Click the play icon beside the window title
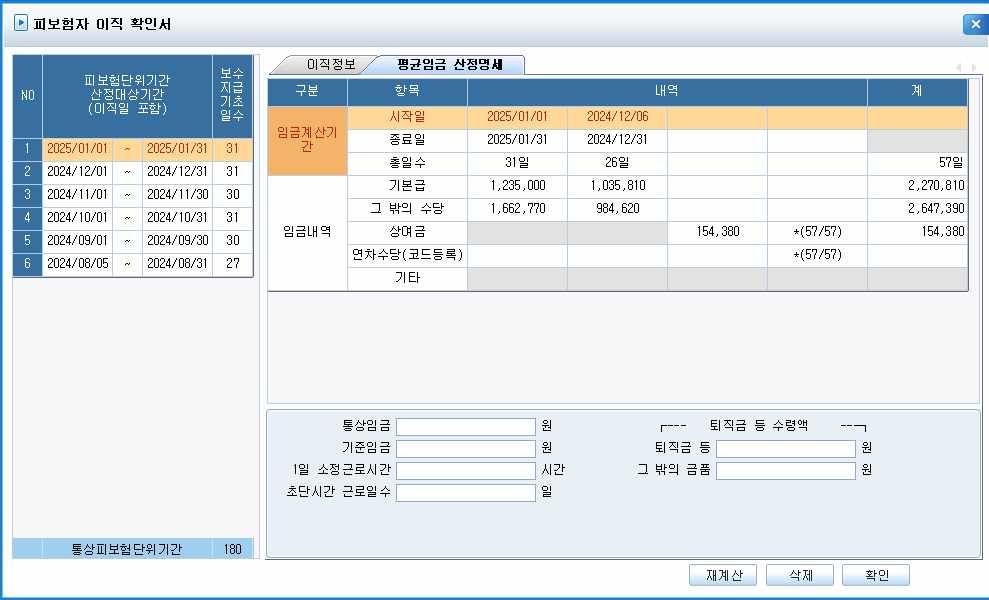The image size is (989, 600). pos(20,23)
